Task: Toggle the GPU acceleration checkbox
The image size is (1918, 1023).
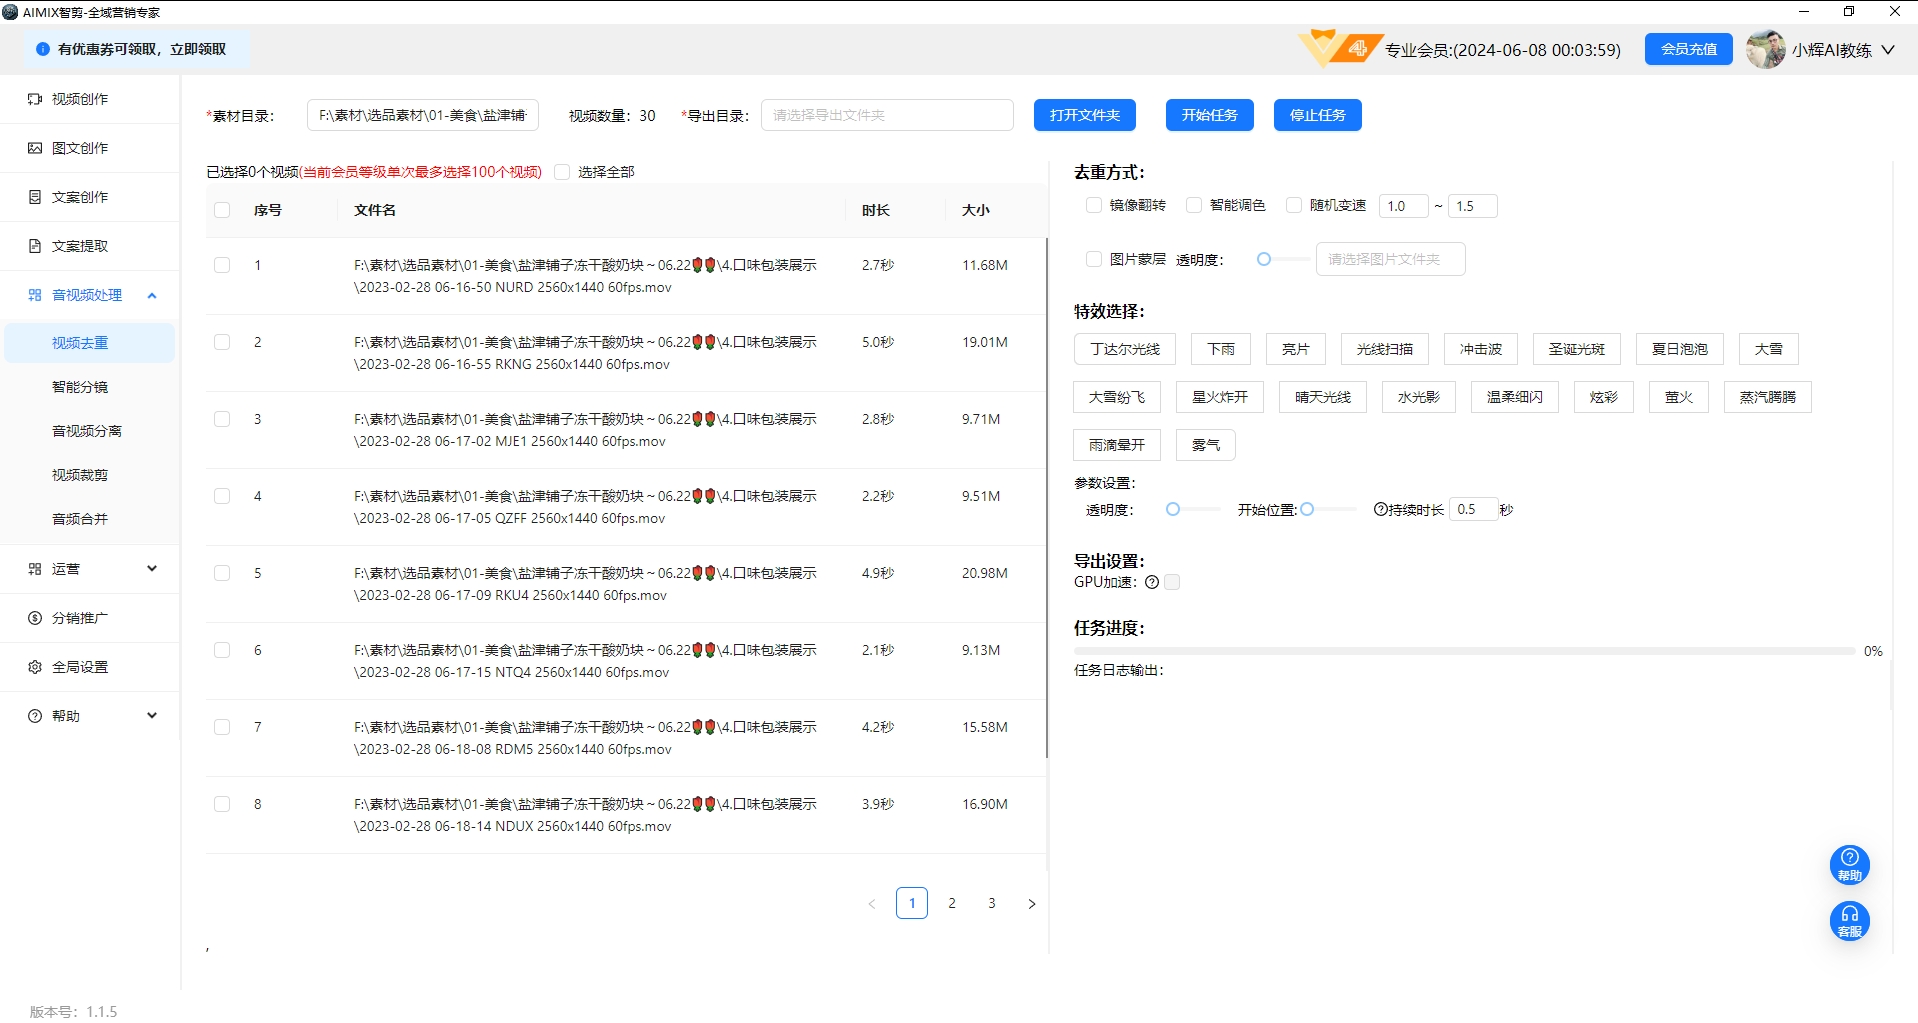Action: pyautogui.click(x=1172, y=582)
